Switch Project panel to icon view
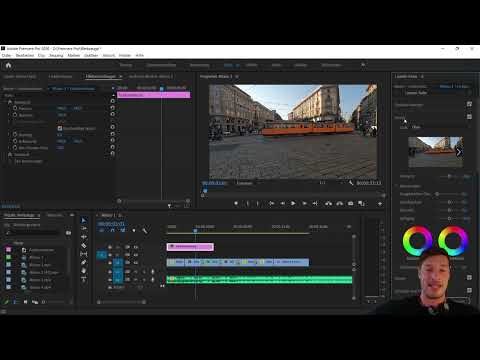The width and height of the screenshot is (480, 360). 25,302
